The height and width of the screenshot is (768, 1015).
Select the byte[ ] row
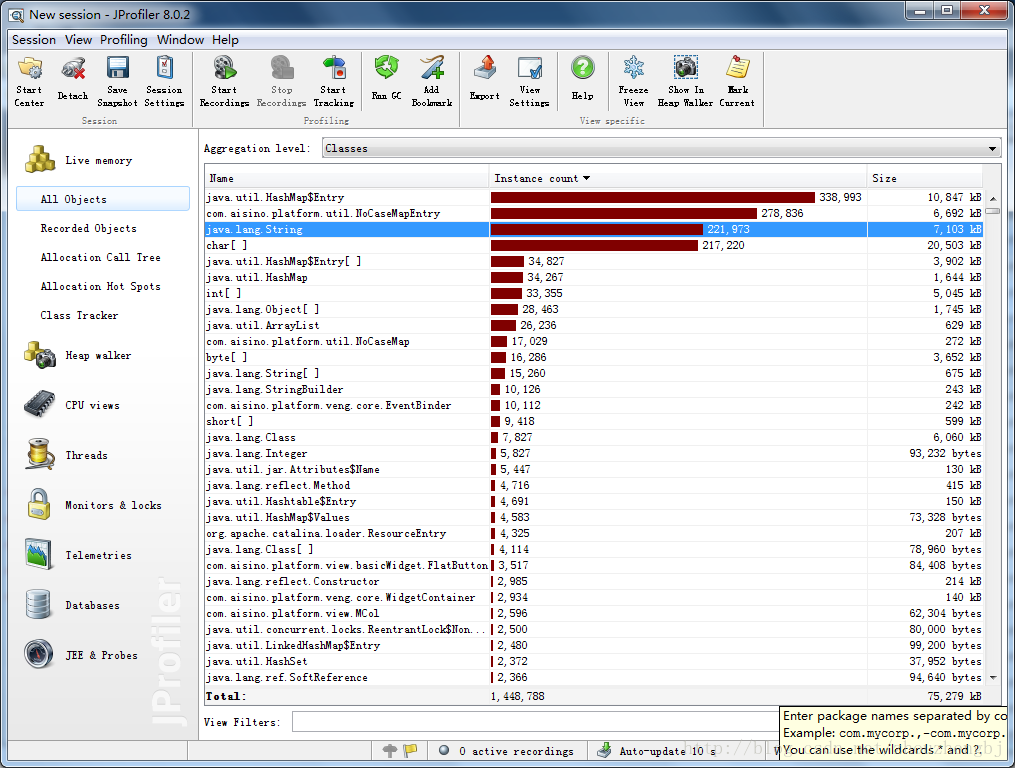coord(594,357)
